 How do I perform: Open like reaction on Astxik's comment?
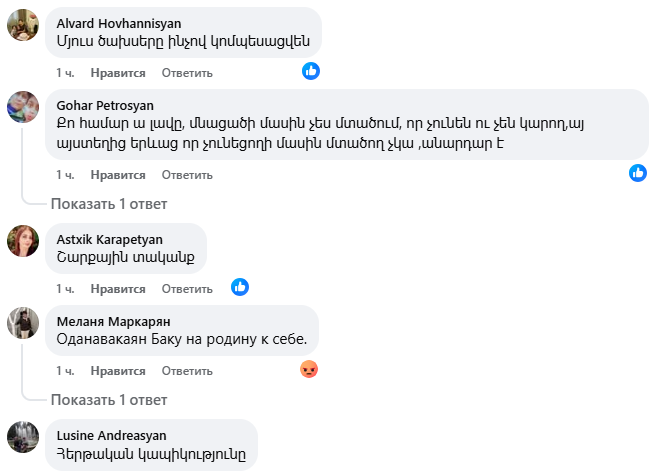tap(240, 288)
